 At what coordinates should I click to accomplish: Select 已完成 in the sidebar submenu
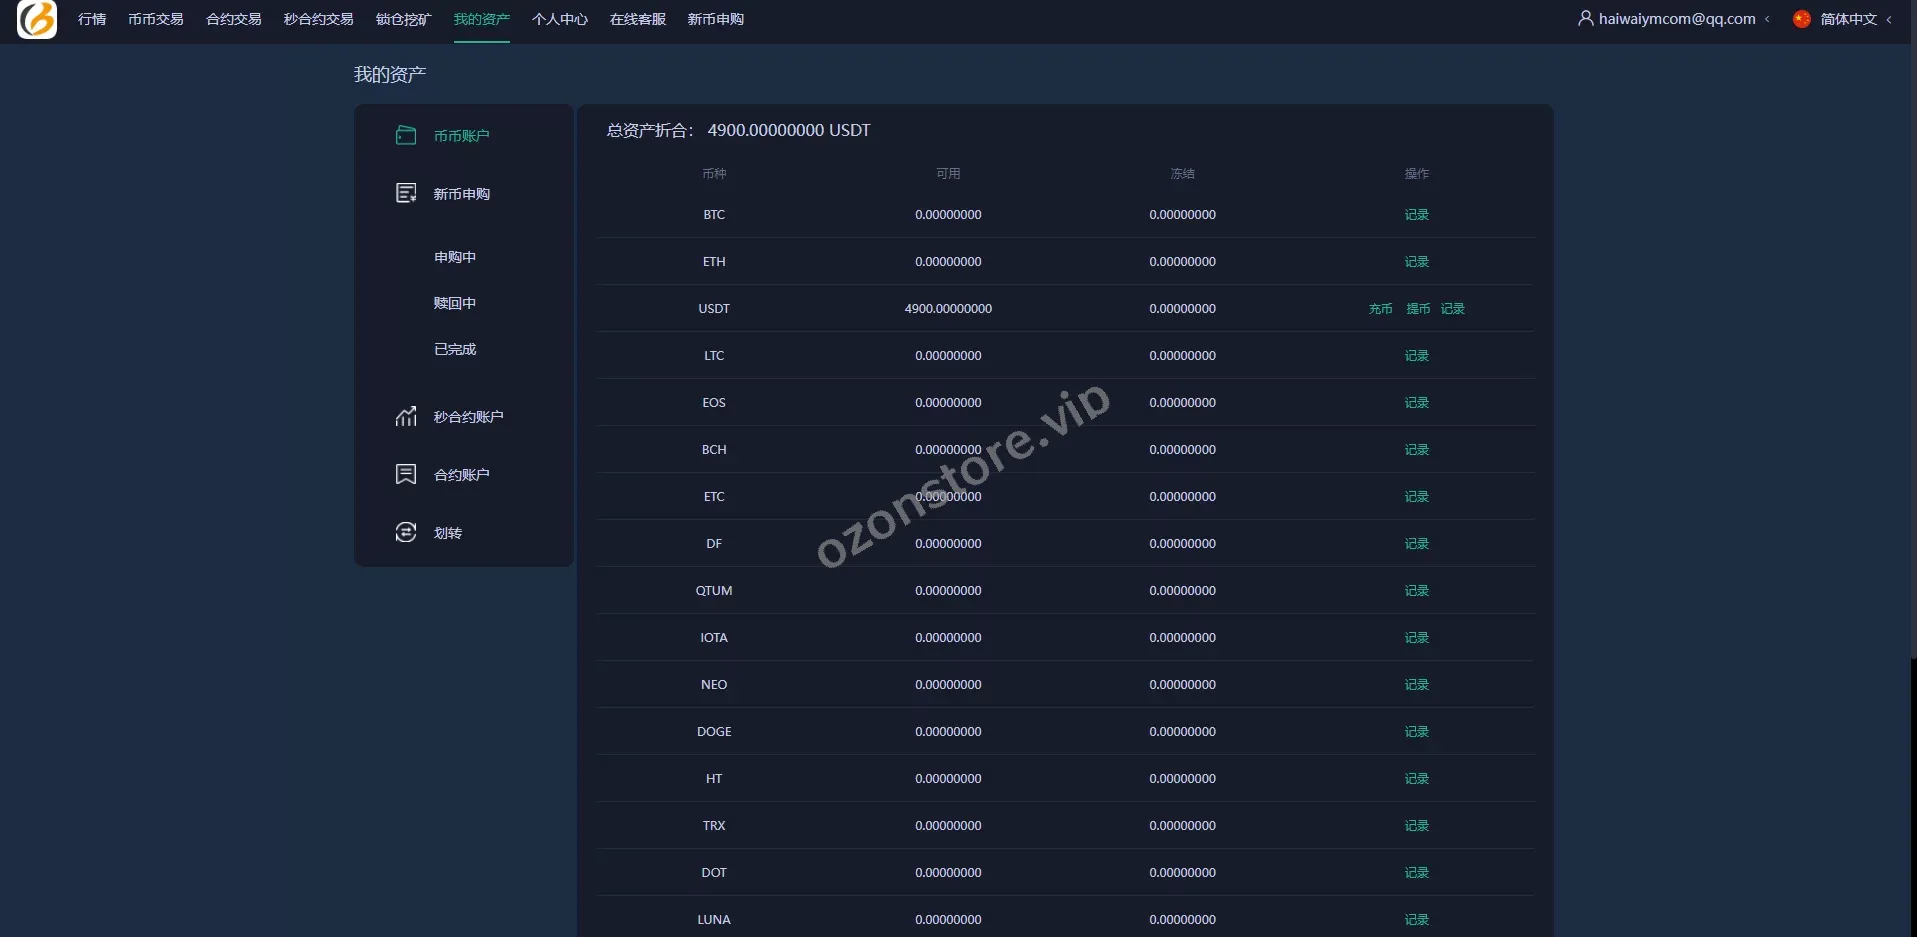click(454, 349)
